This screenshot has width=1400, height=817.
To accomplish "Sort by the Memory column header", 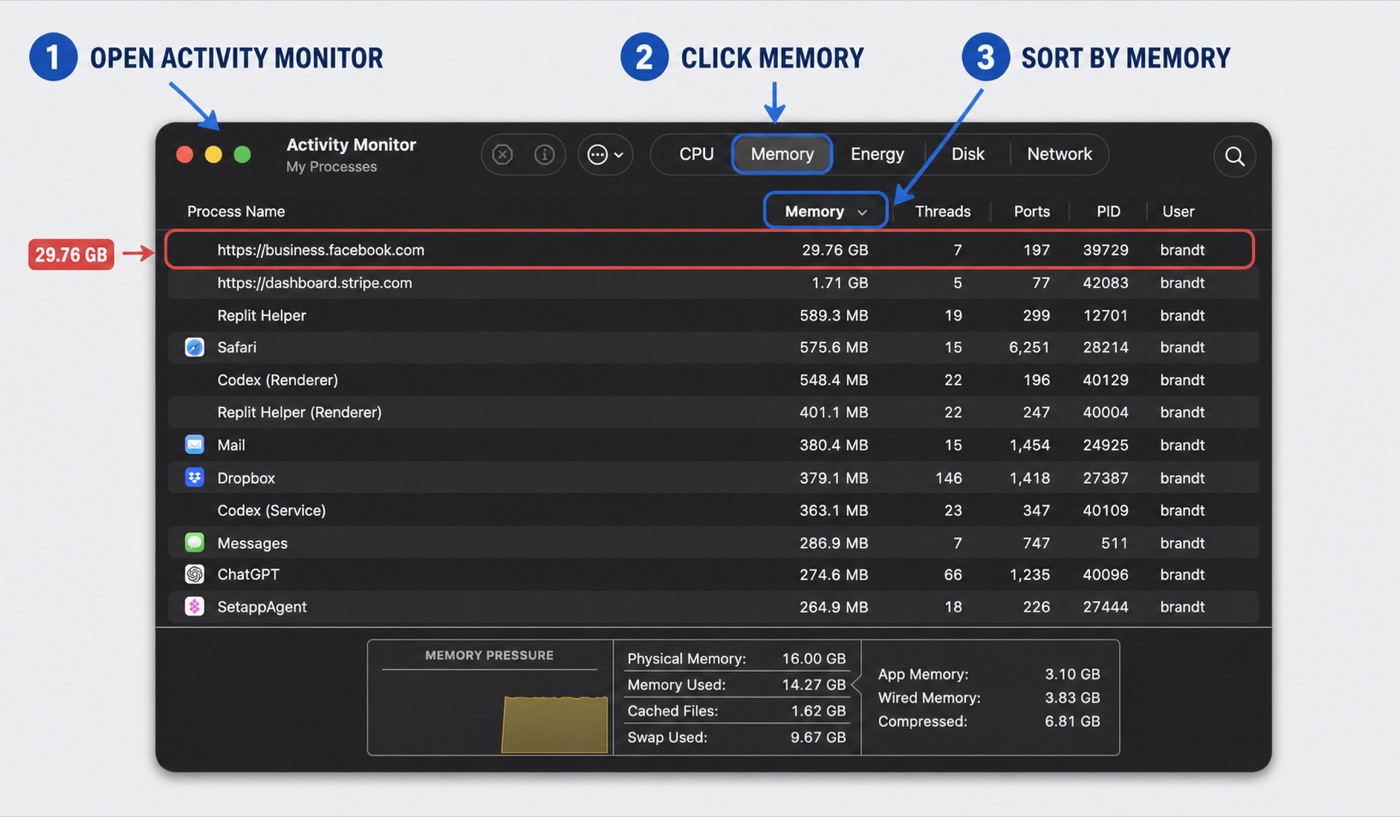I will pos(826,211).
